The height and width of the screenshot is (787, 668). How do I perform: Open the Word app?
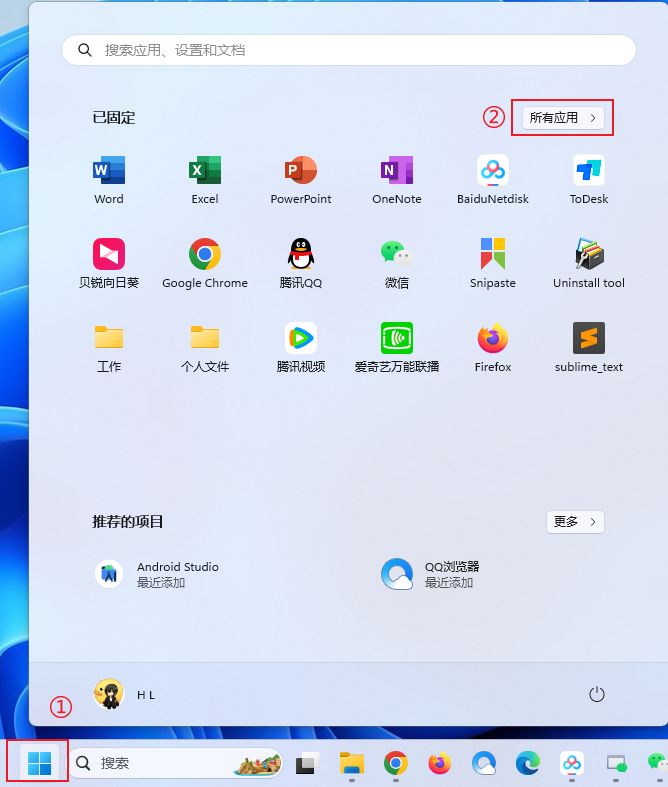109,180
